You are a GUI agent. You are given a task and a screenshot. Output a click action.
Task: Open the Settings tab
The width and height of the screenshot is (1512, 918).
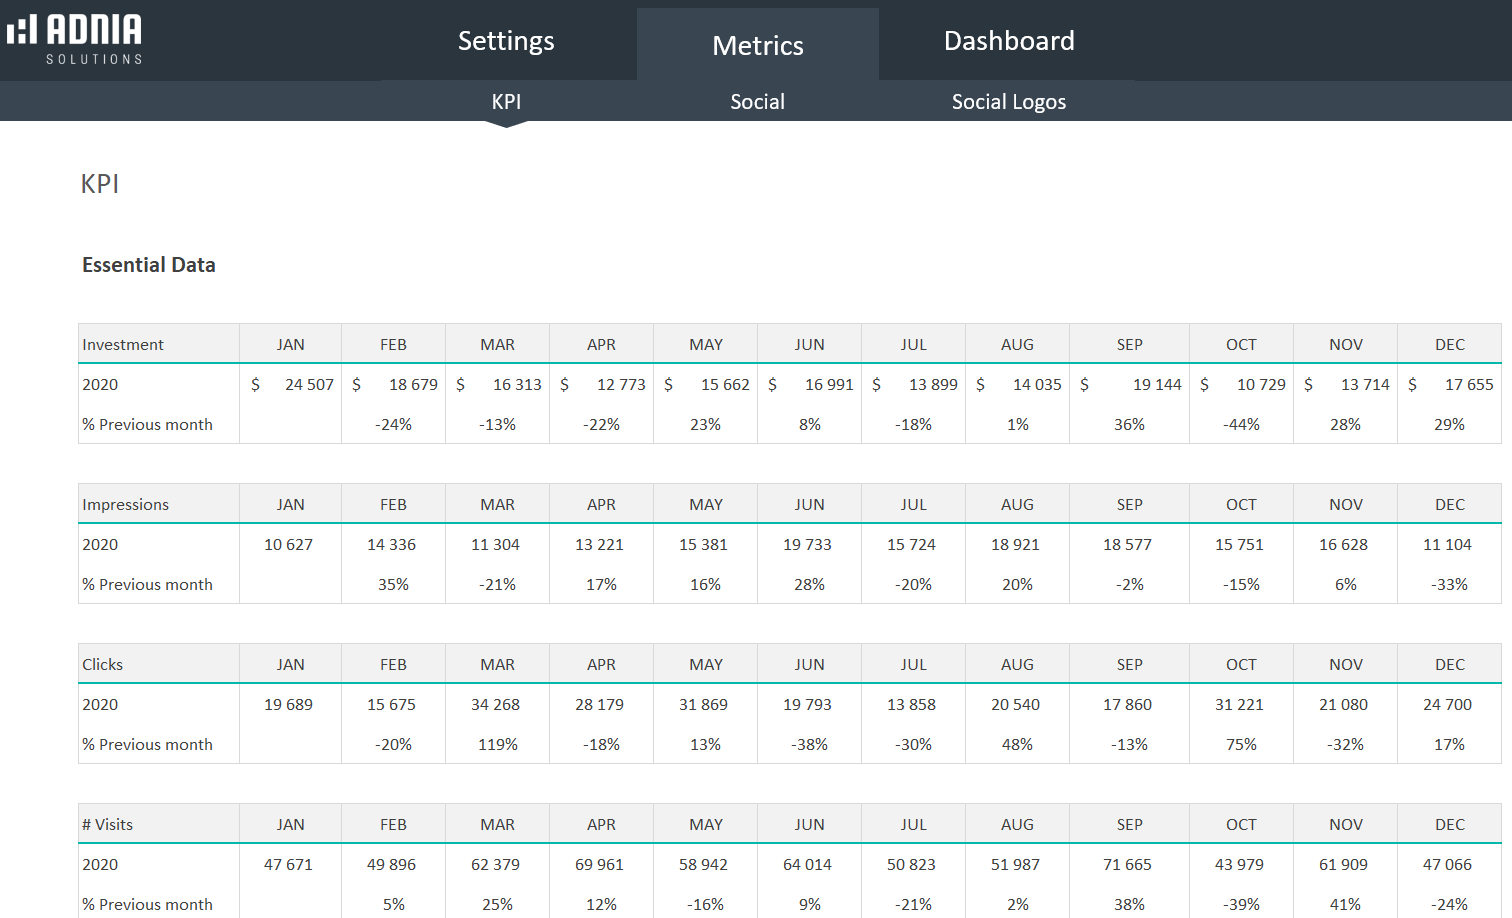(x=506, y=41)
